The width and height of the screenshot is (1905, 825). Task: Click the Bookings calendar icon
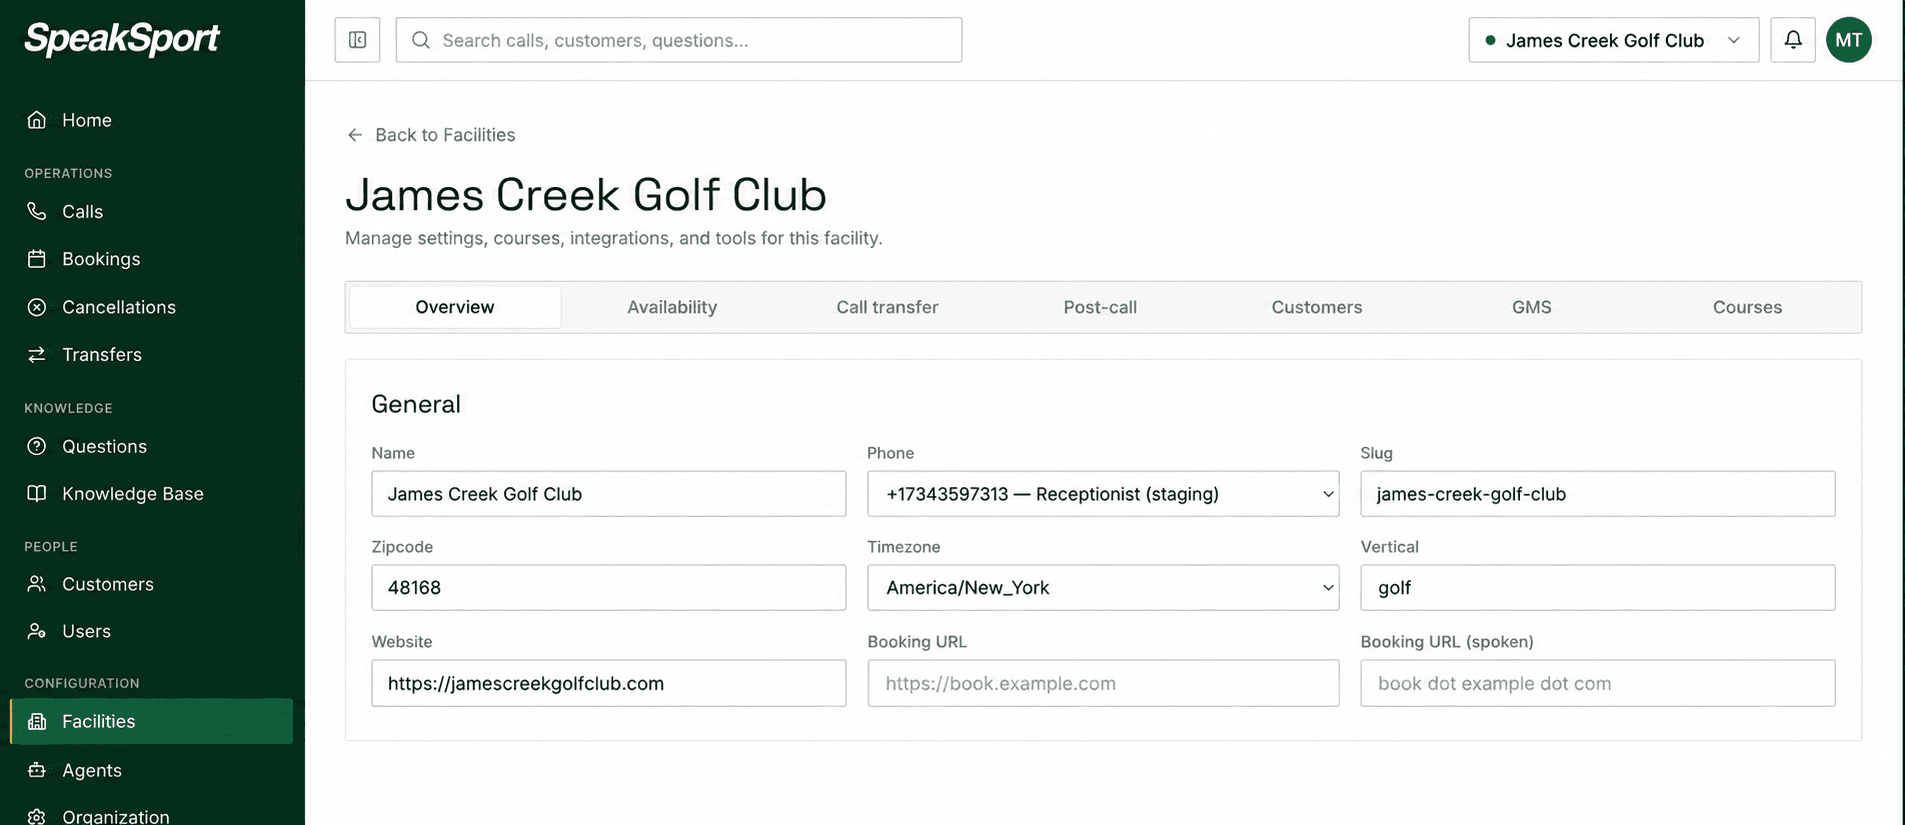(x=37, y=259)
